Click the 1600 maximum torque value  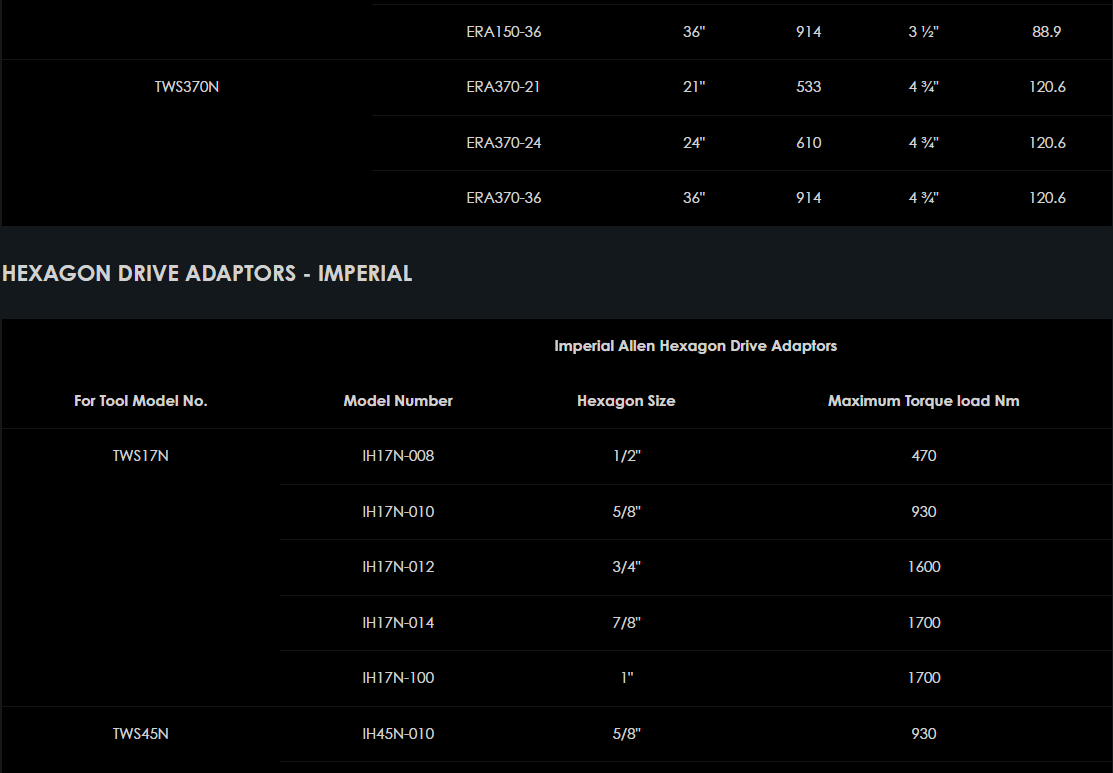[923, 567]
